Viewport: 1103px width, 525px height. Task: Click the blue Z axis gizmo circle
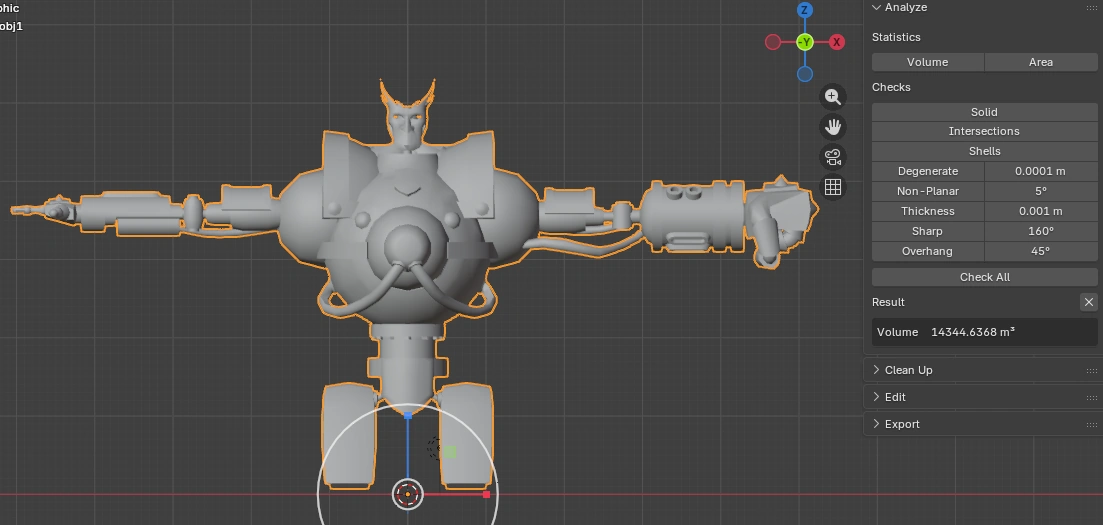(805, 10)
